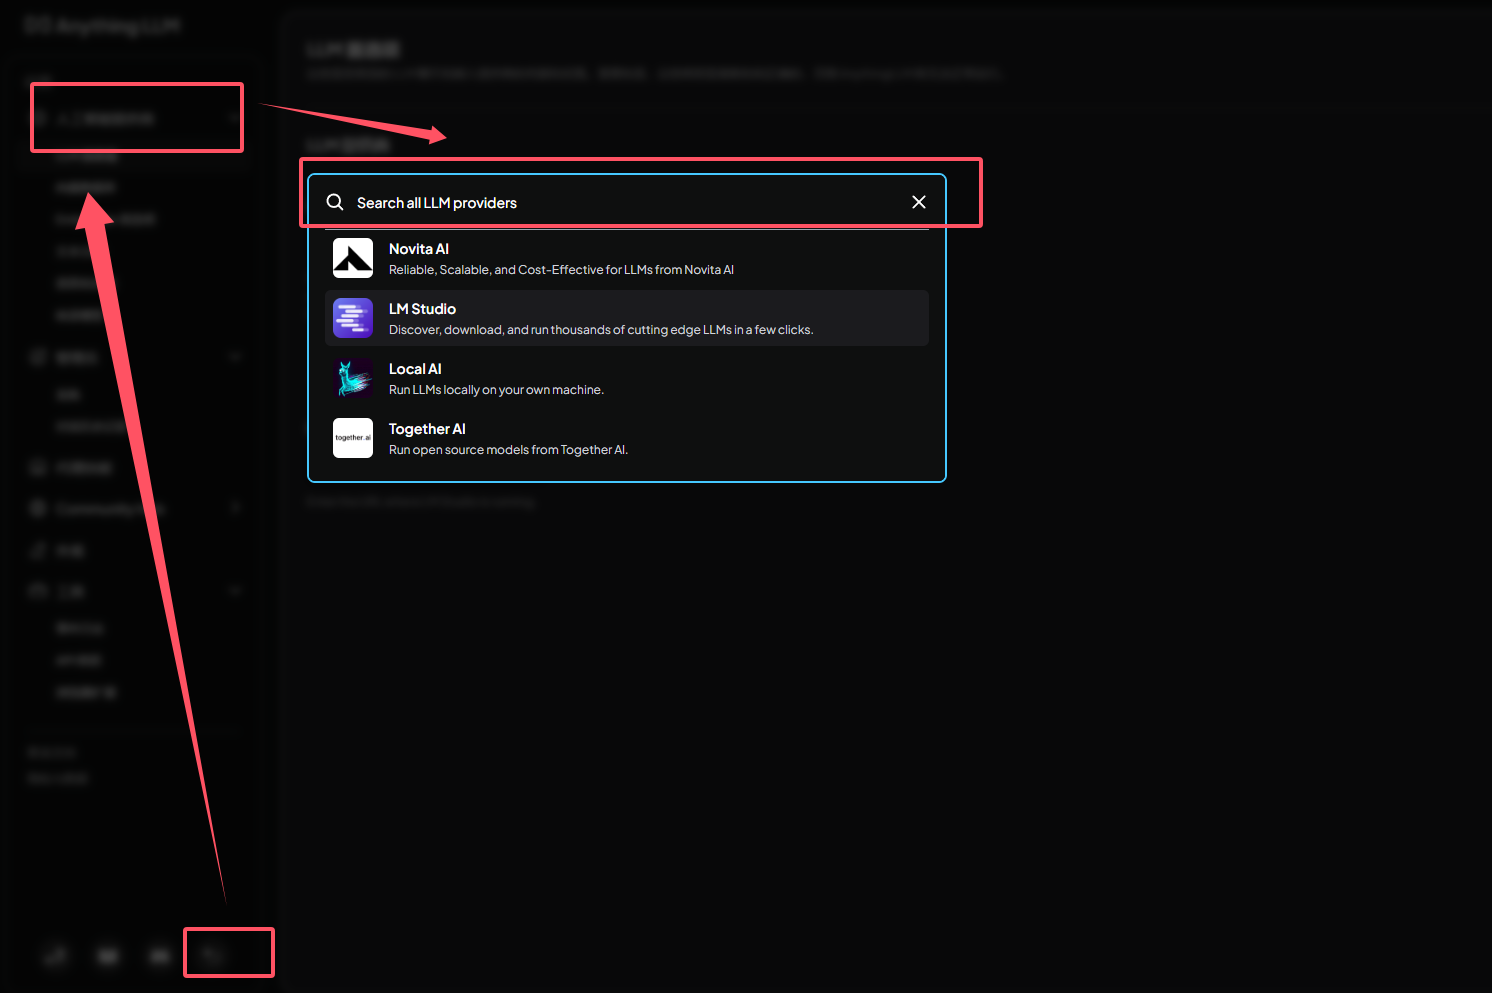Choose the Novita AI provider name

pyautogui.click(x=419, y=249)
